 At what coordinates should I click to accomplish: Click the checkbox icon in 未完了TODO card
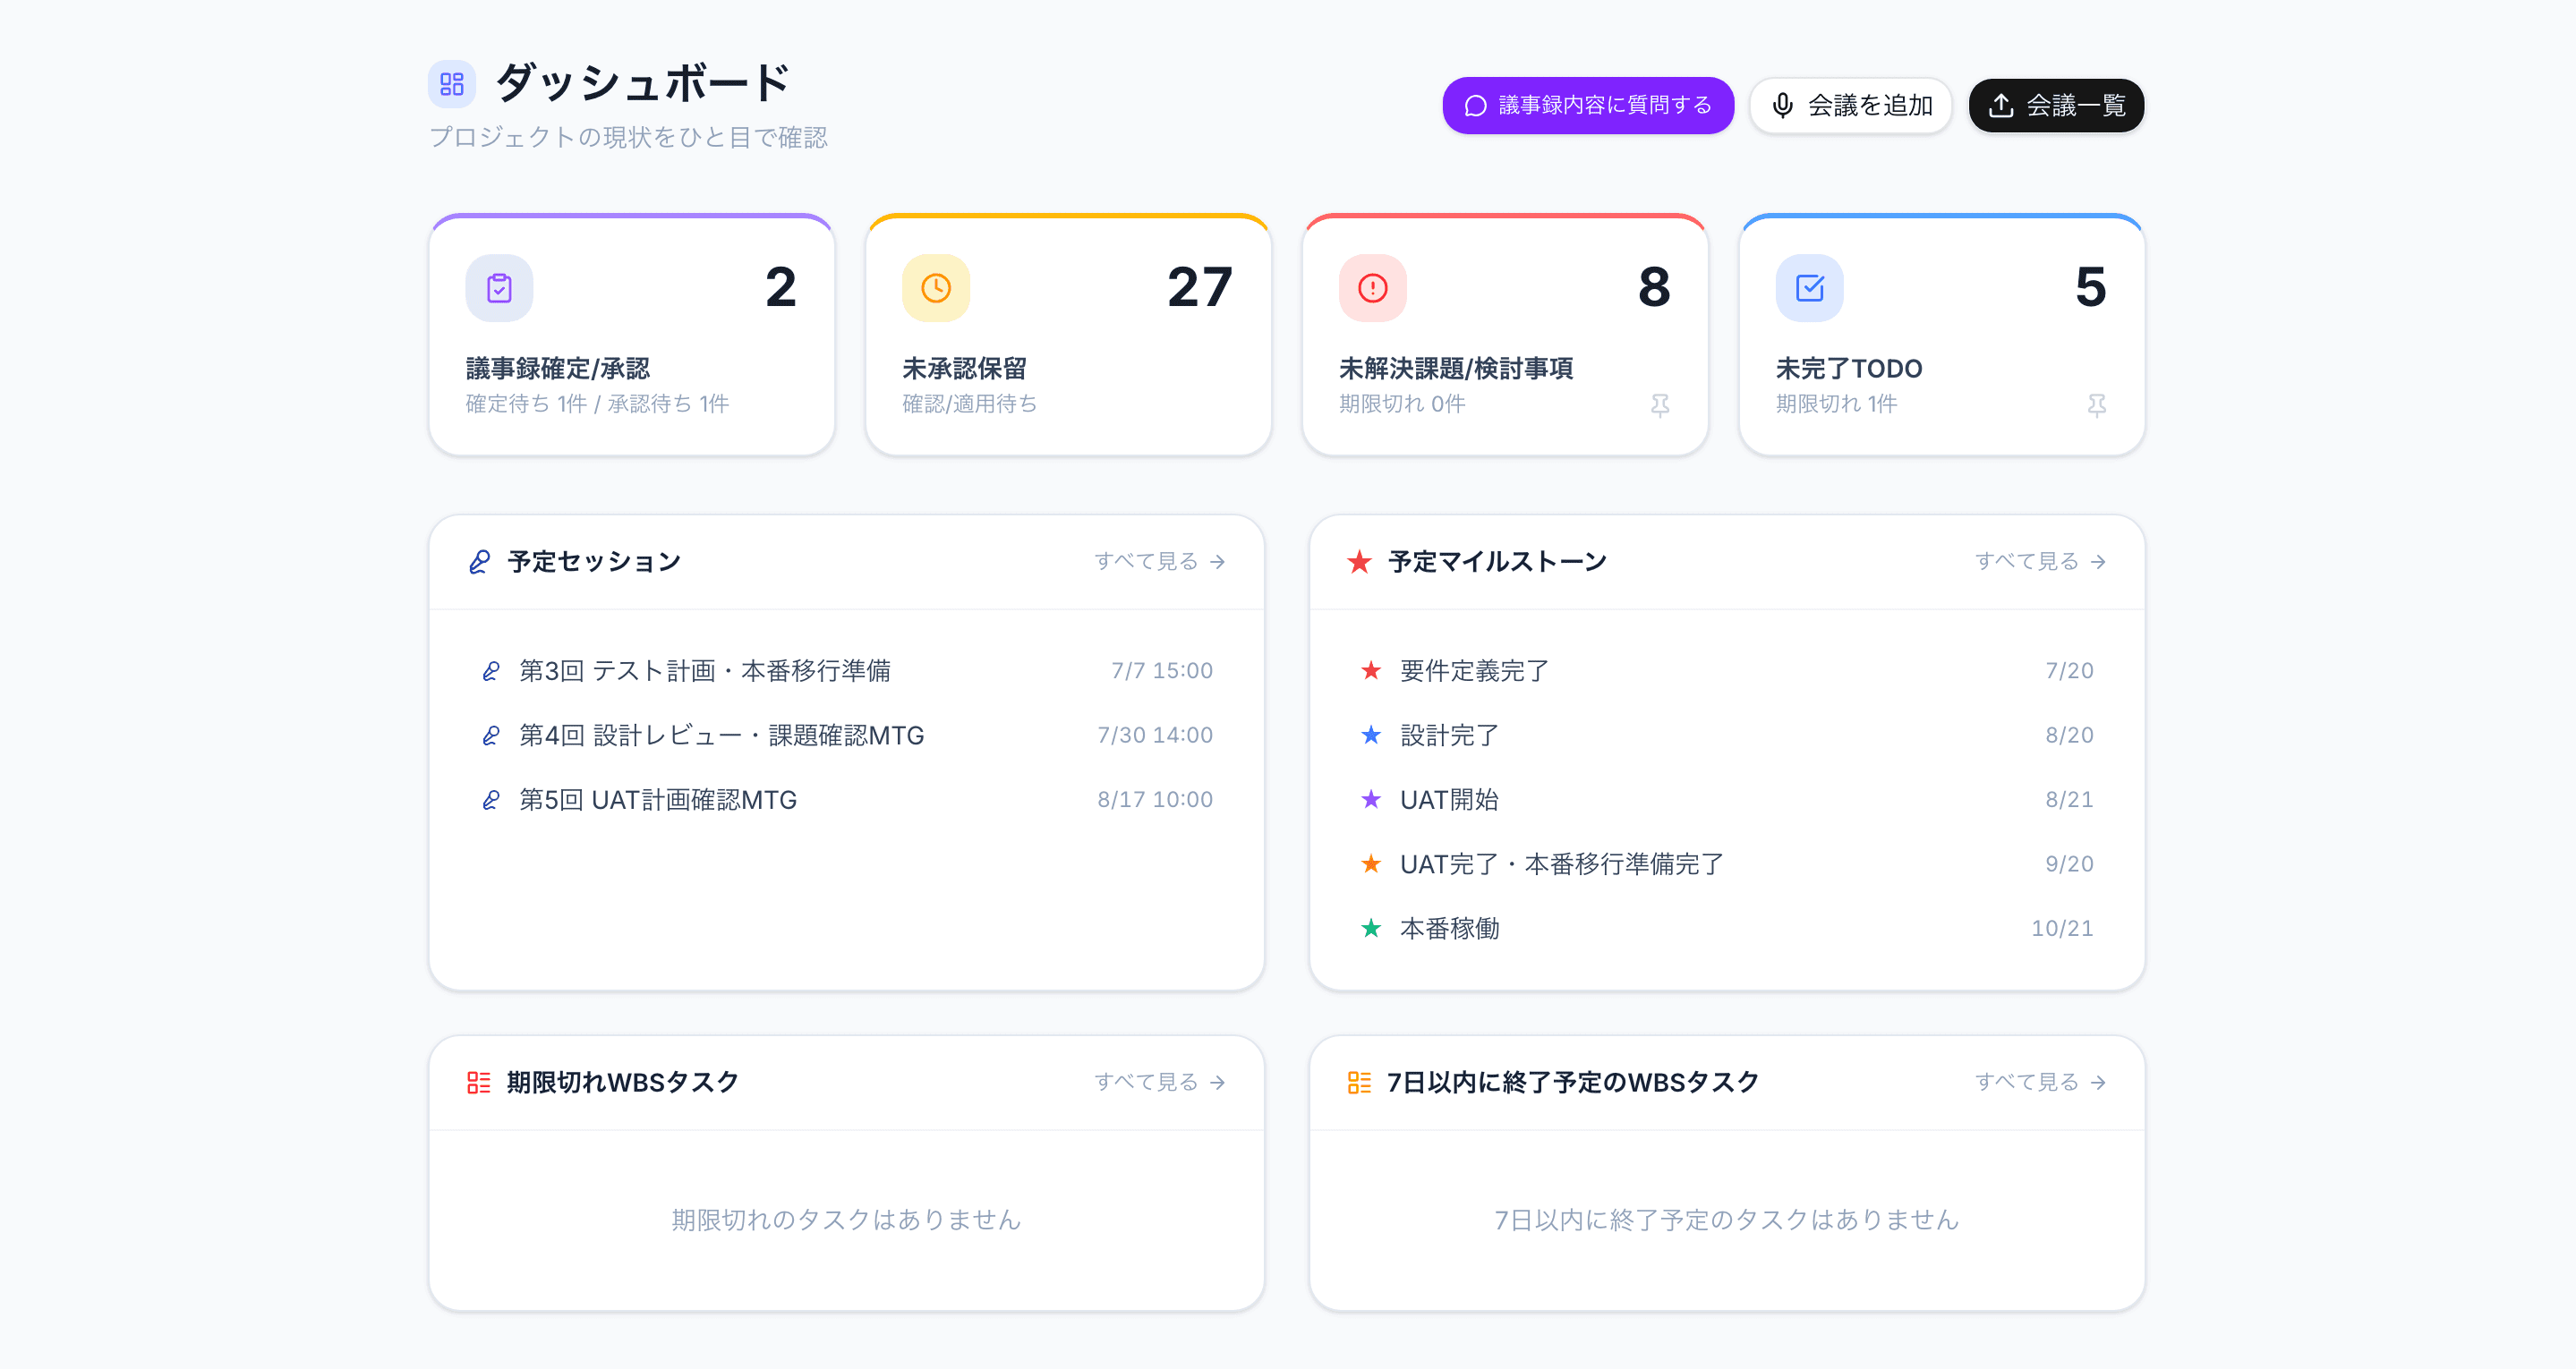(1810, 288)
